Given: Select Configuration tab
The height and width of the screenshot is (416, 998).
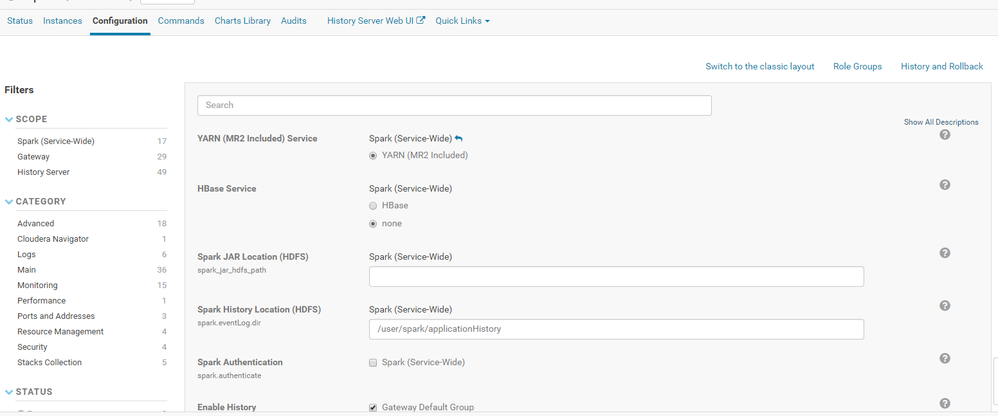Looking at the screenshot, I should pyautogui.click(x=120, y=20).
